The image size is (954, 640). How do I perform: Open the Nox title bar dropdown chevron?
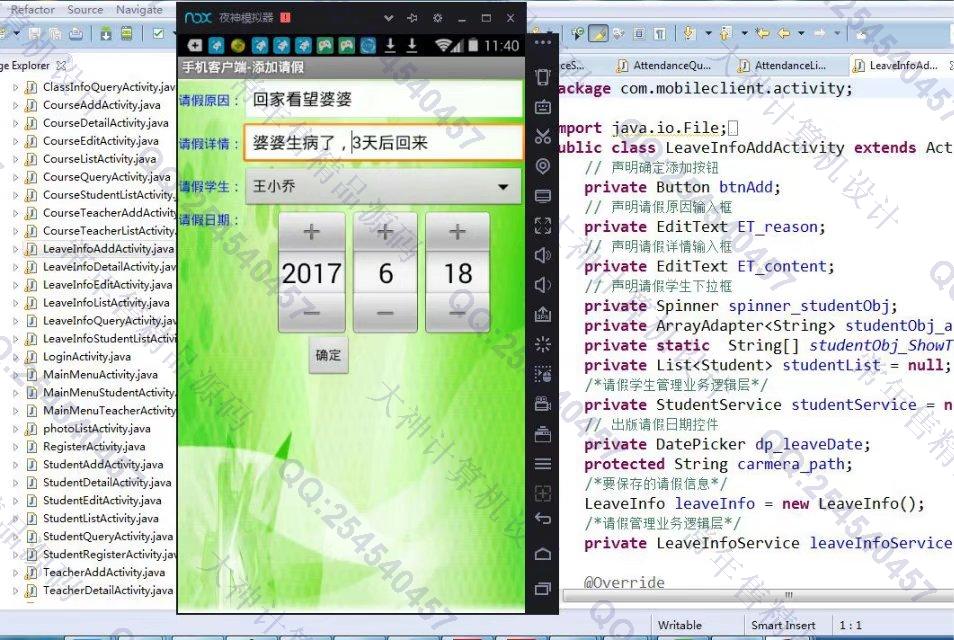[x=388, y=18]
